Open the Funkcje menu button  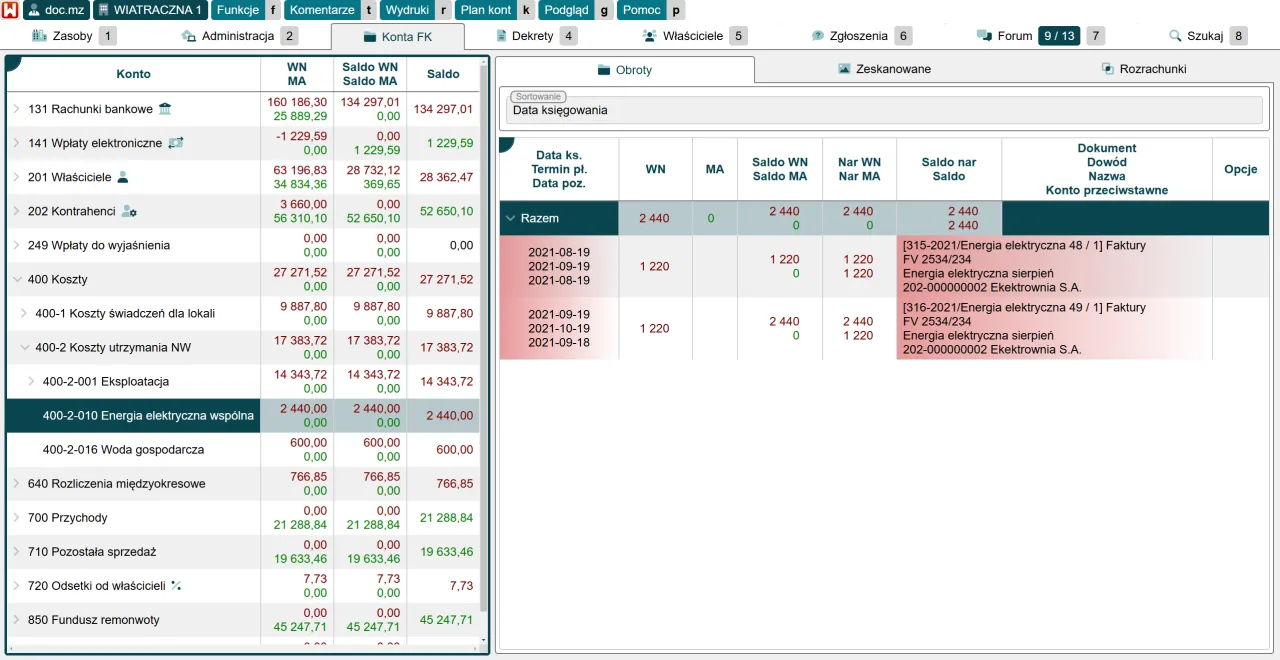[236, 10]
